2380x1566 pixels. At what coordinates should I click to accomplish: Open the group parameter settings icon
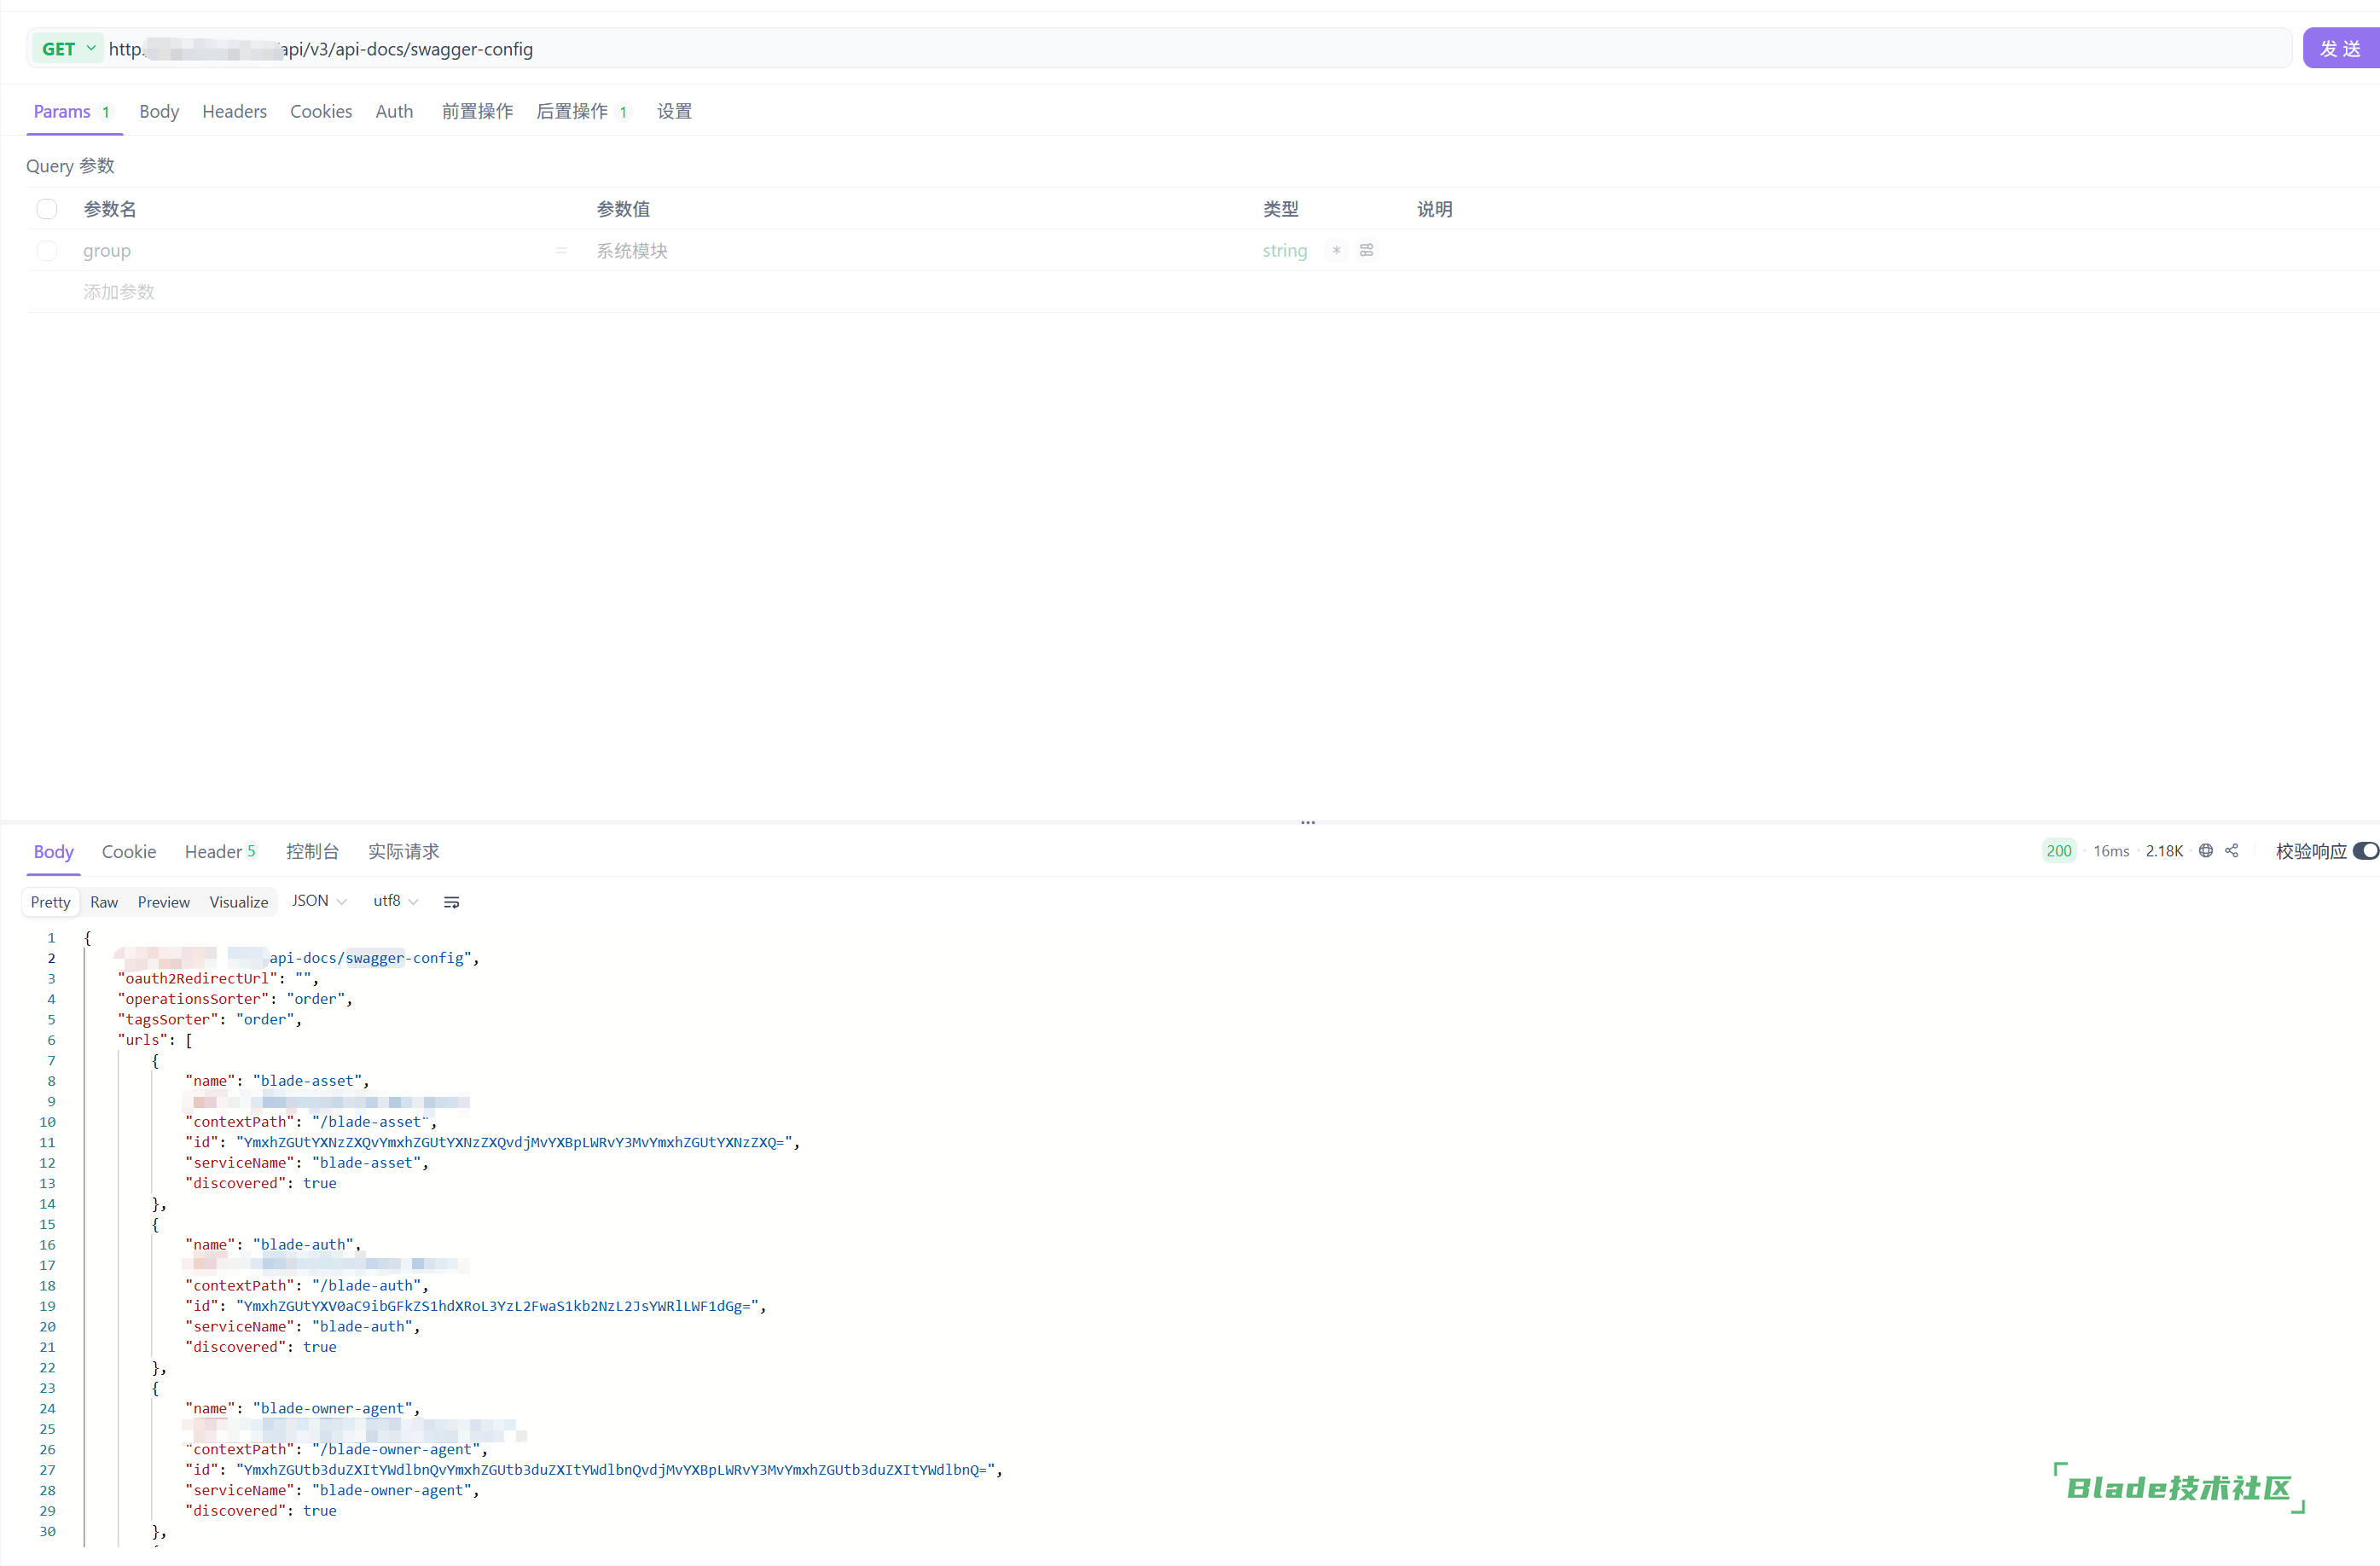coord(1366,250)
